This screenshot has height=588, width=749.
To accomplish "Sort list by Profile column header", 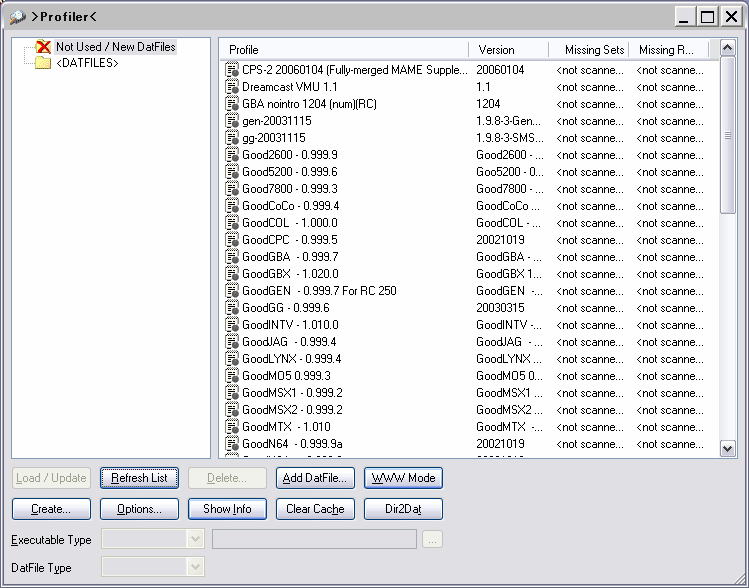I will coord(344,50).
